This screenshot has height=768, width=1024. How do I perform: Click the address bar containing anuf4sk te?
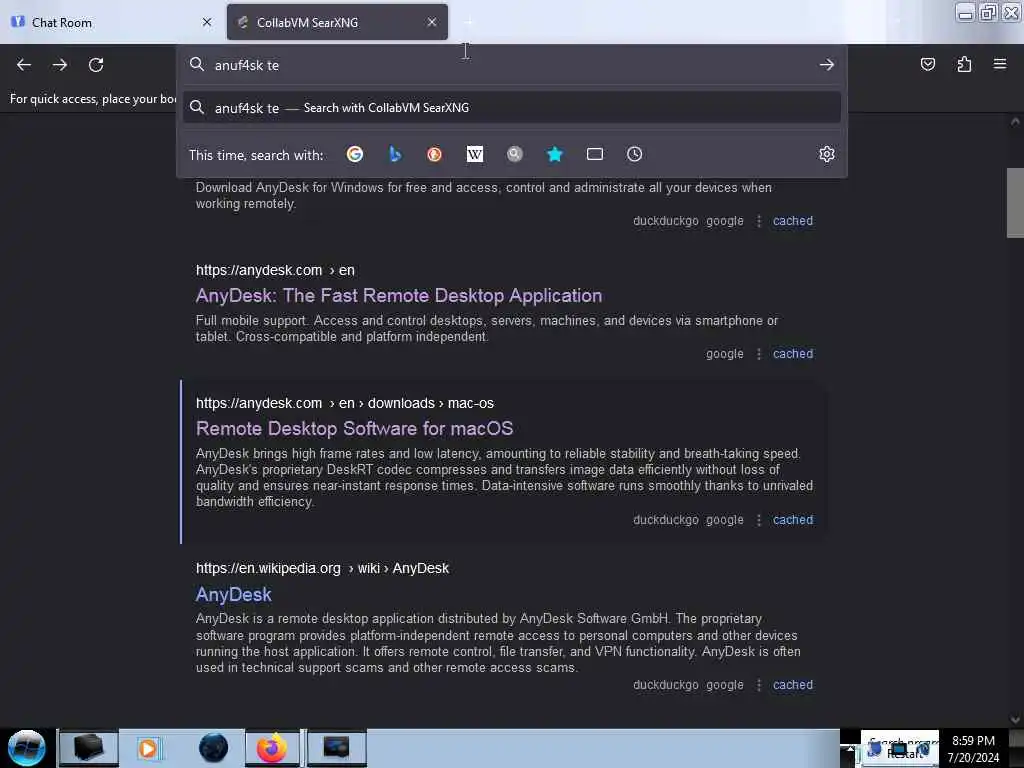click(511, 65)
